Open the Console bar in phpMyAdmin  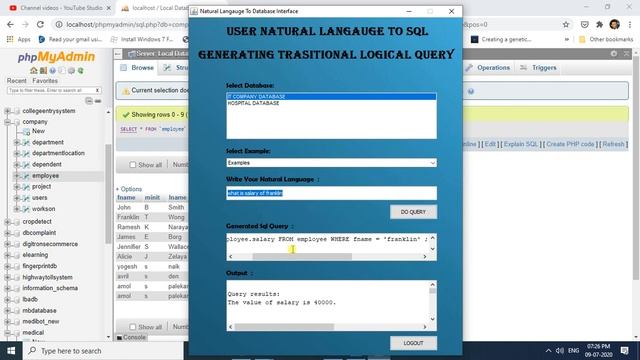pyautogui.click(x=131, y=338)
